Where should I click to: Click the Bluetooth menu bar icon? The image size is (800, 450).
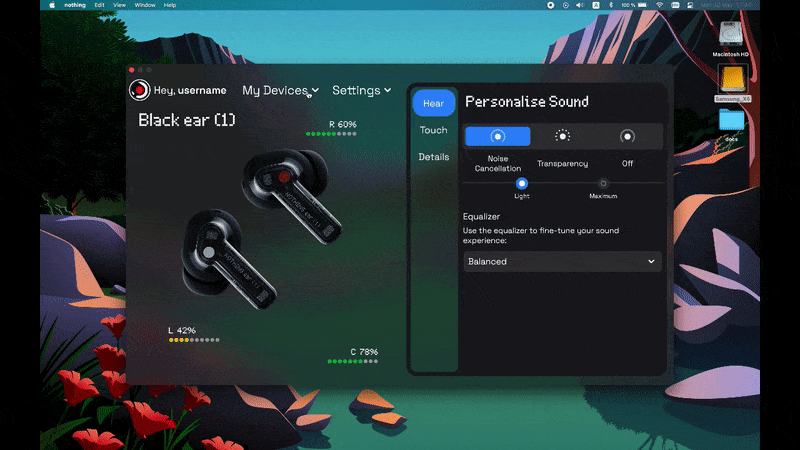coord(611,5)
